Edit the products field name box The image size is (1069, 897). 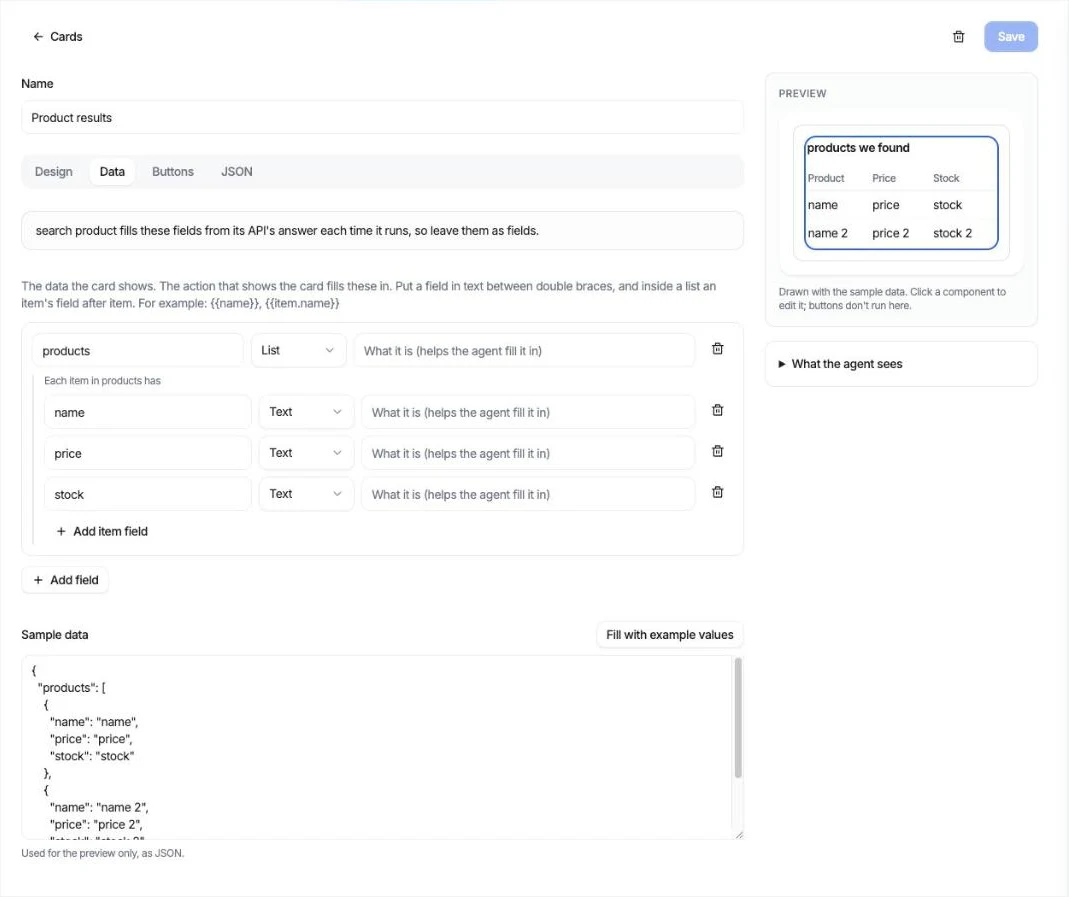[138, 350]
